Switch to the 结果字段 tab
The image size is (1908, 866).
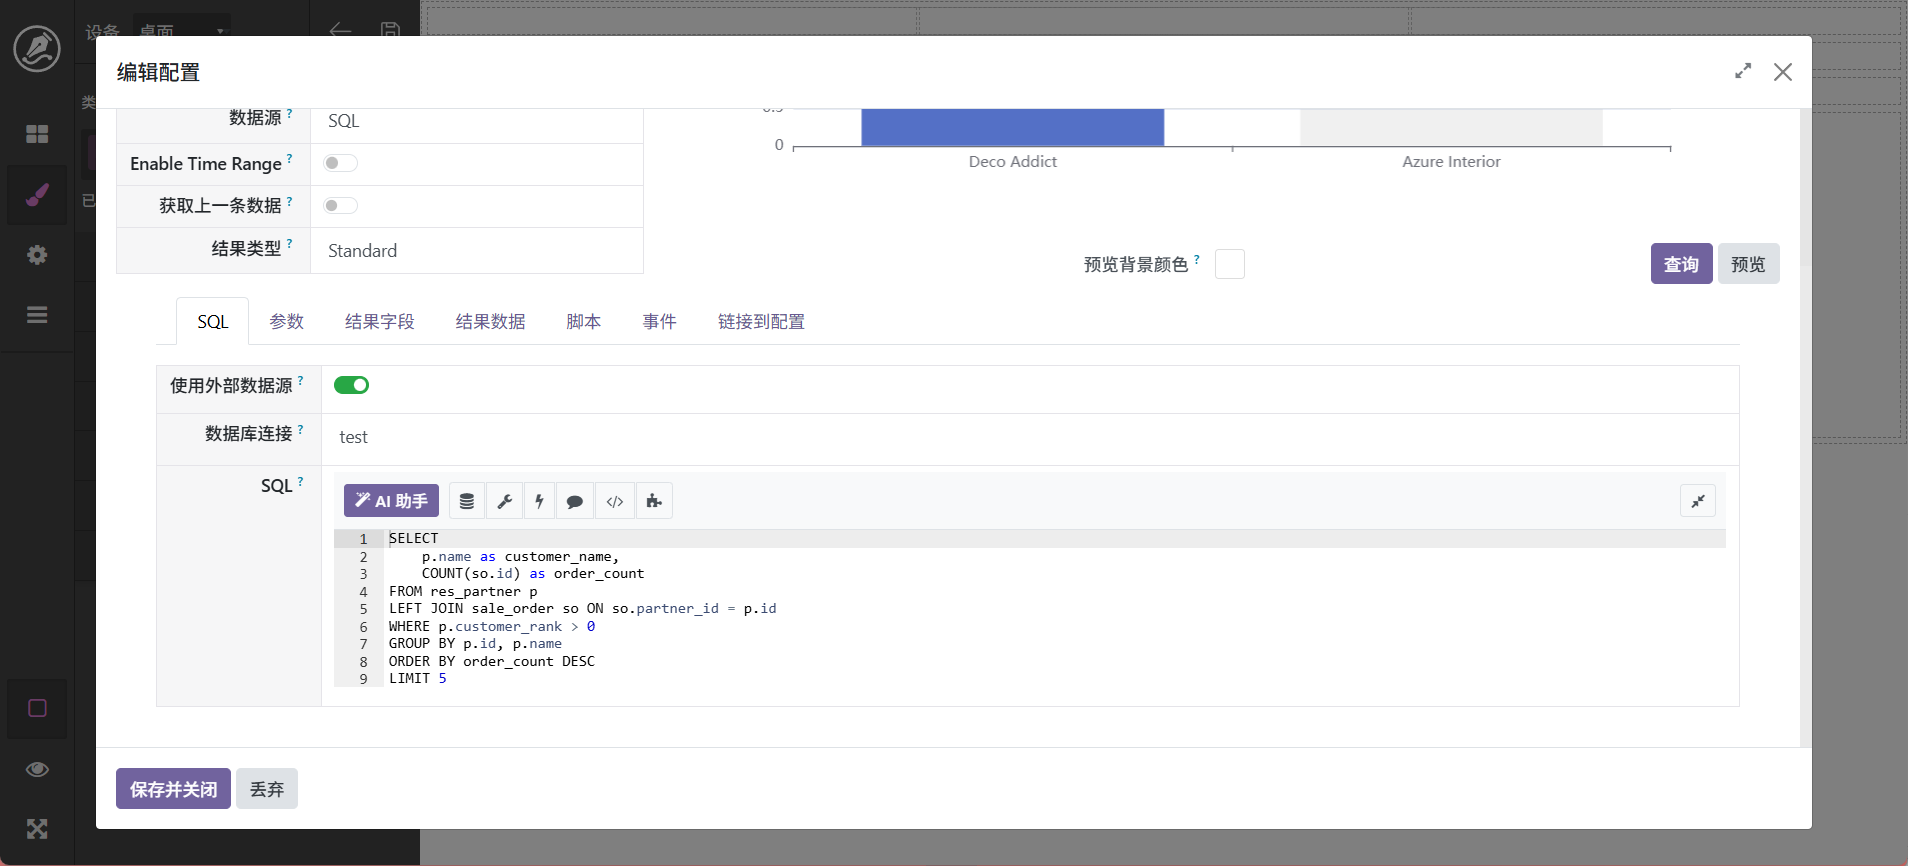[379, 321]
